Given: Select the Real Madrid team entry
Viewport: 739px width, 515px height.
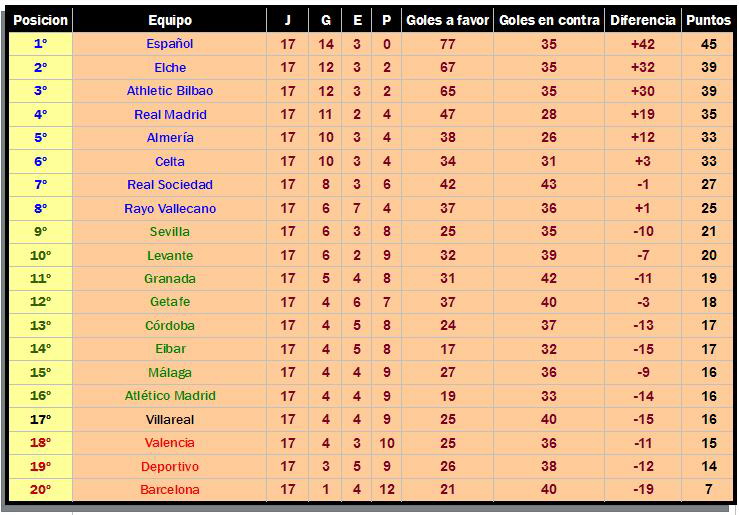Looking at the screenshot, I should click(x=170, y=114).
